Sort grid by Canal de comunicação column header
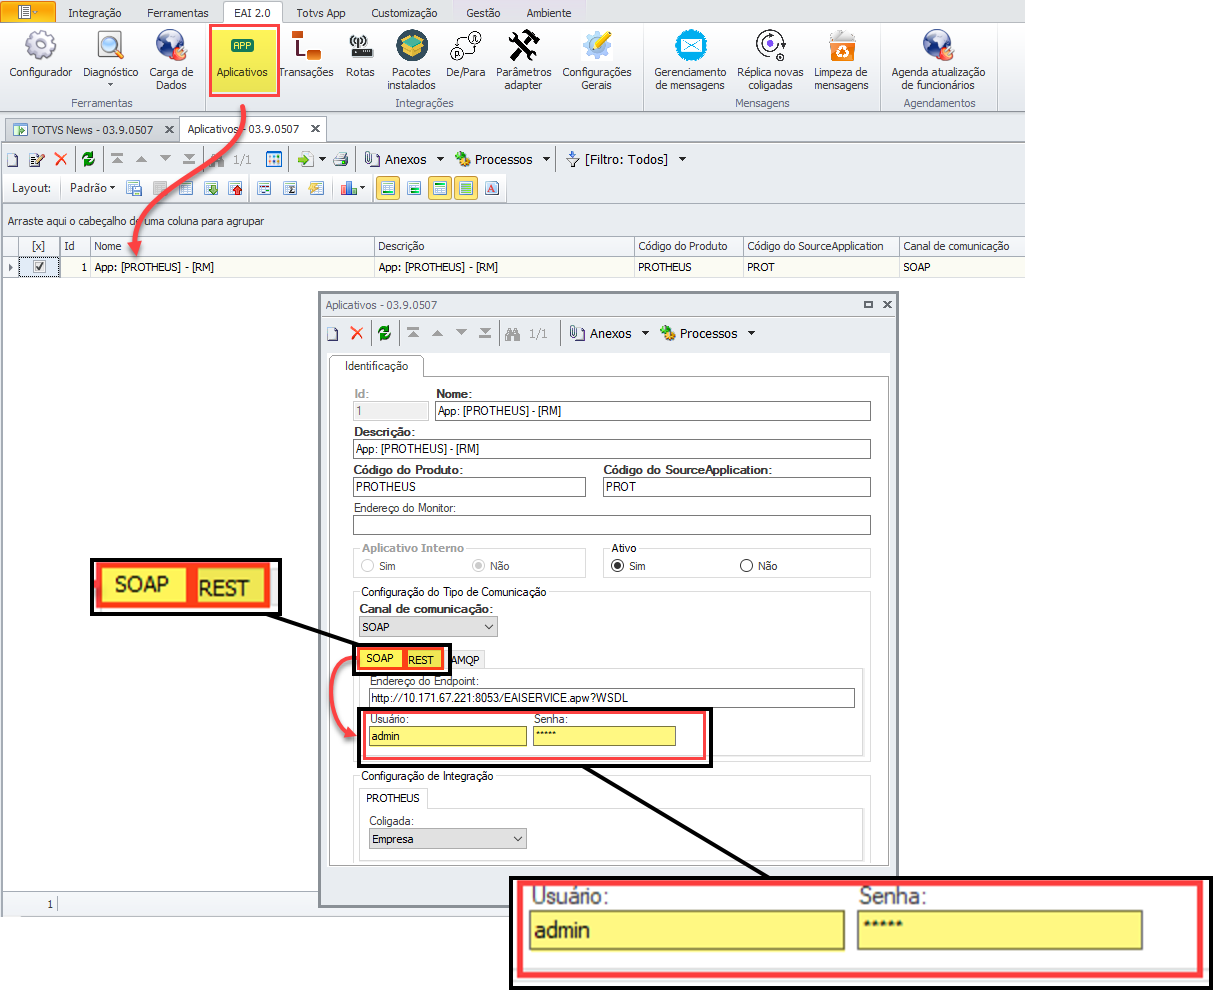This screenshot has height=990, width=1213. pyautogui.click(x=961, y=246)
